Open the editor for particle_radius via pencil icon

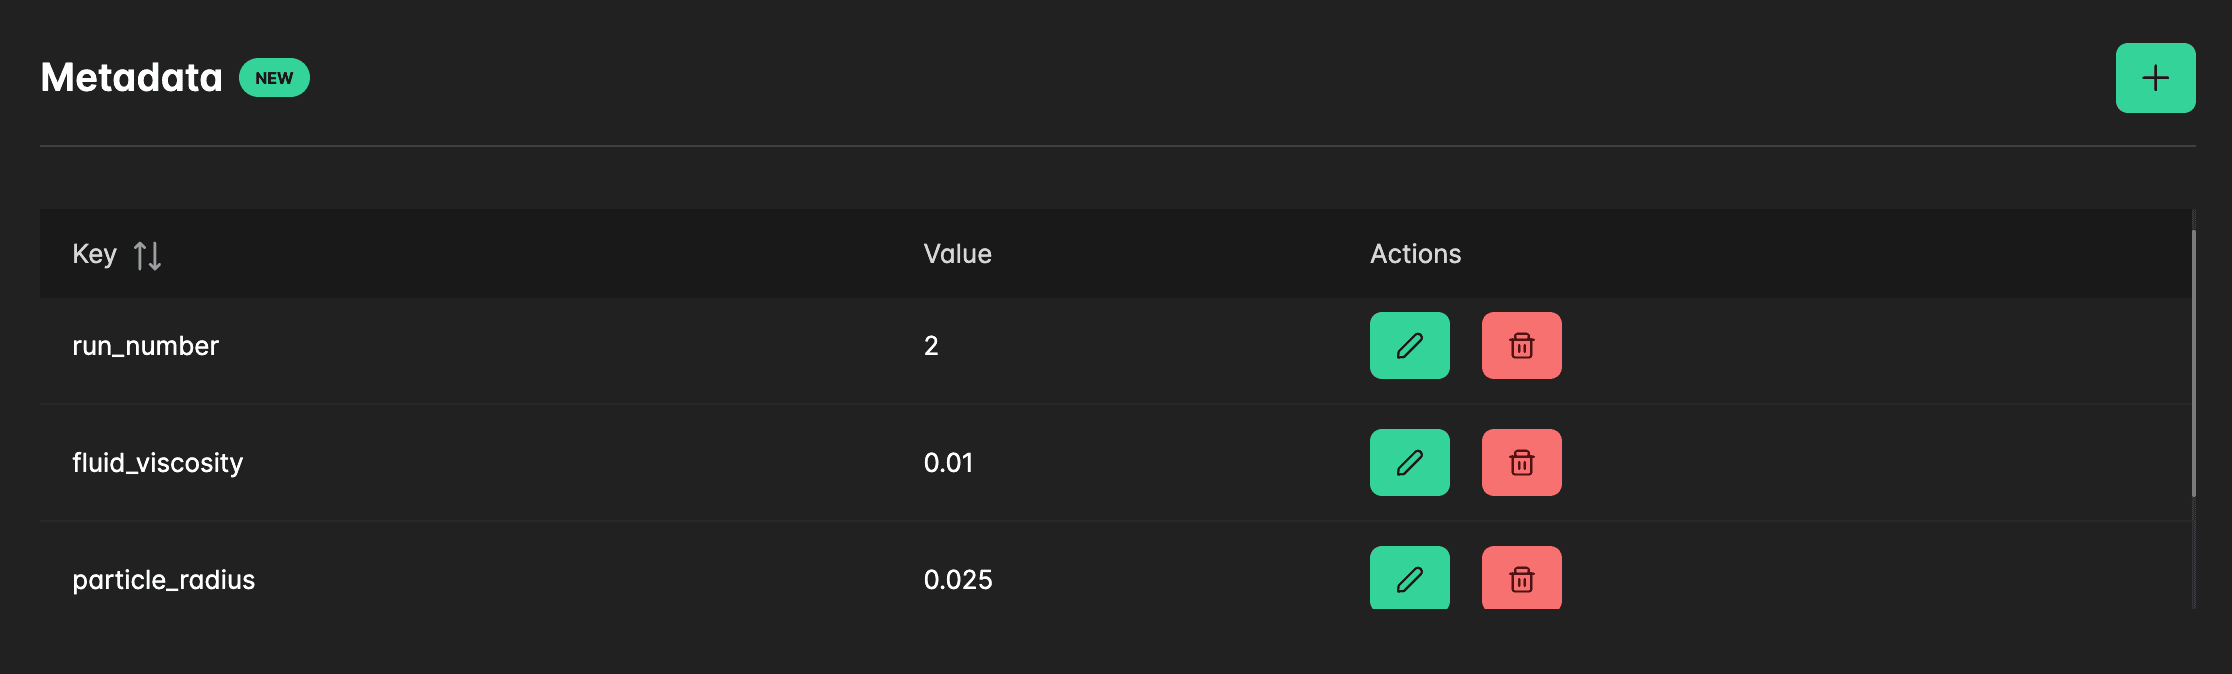point(1409,578)
